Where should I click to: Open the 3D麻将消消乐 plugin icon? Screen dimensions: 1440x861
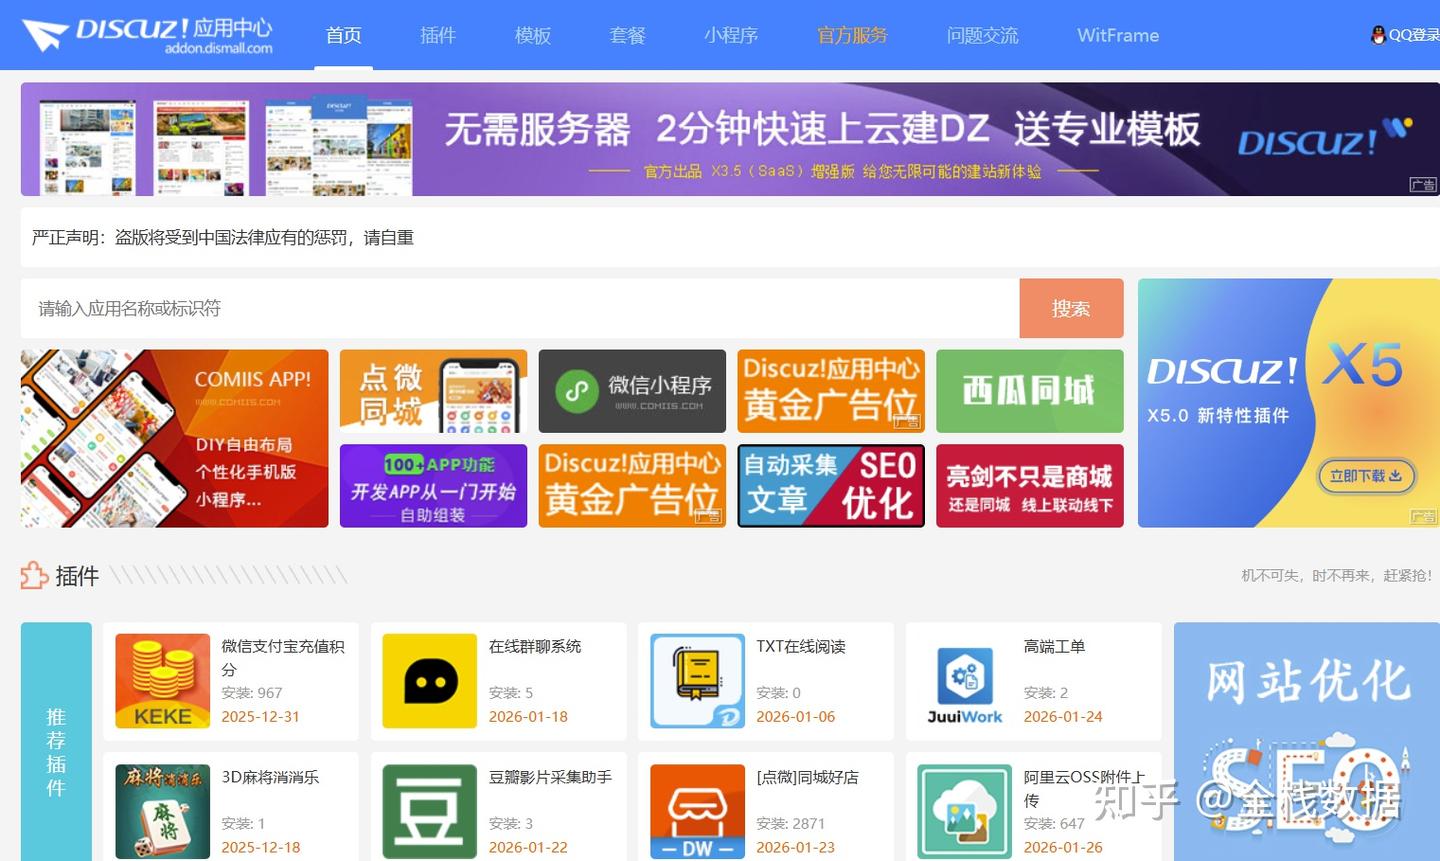[x=163, y=811]
